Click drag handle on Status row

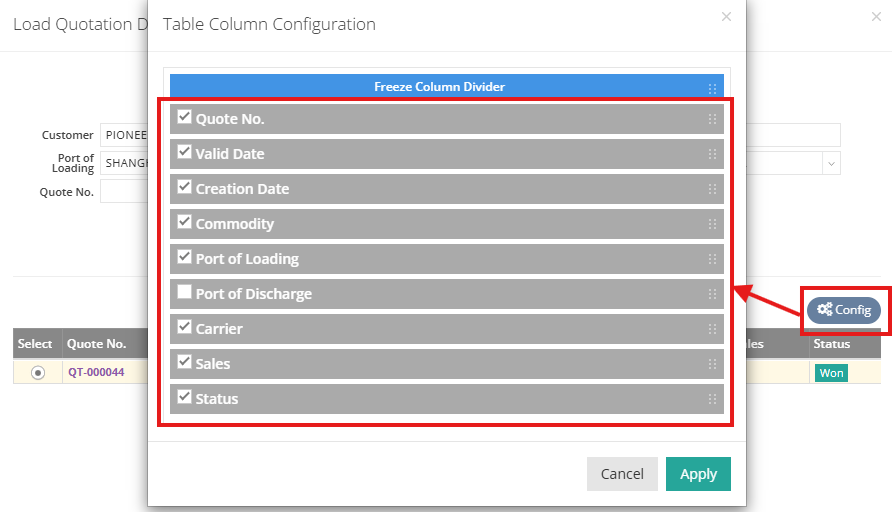tap(712, 399)
